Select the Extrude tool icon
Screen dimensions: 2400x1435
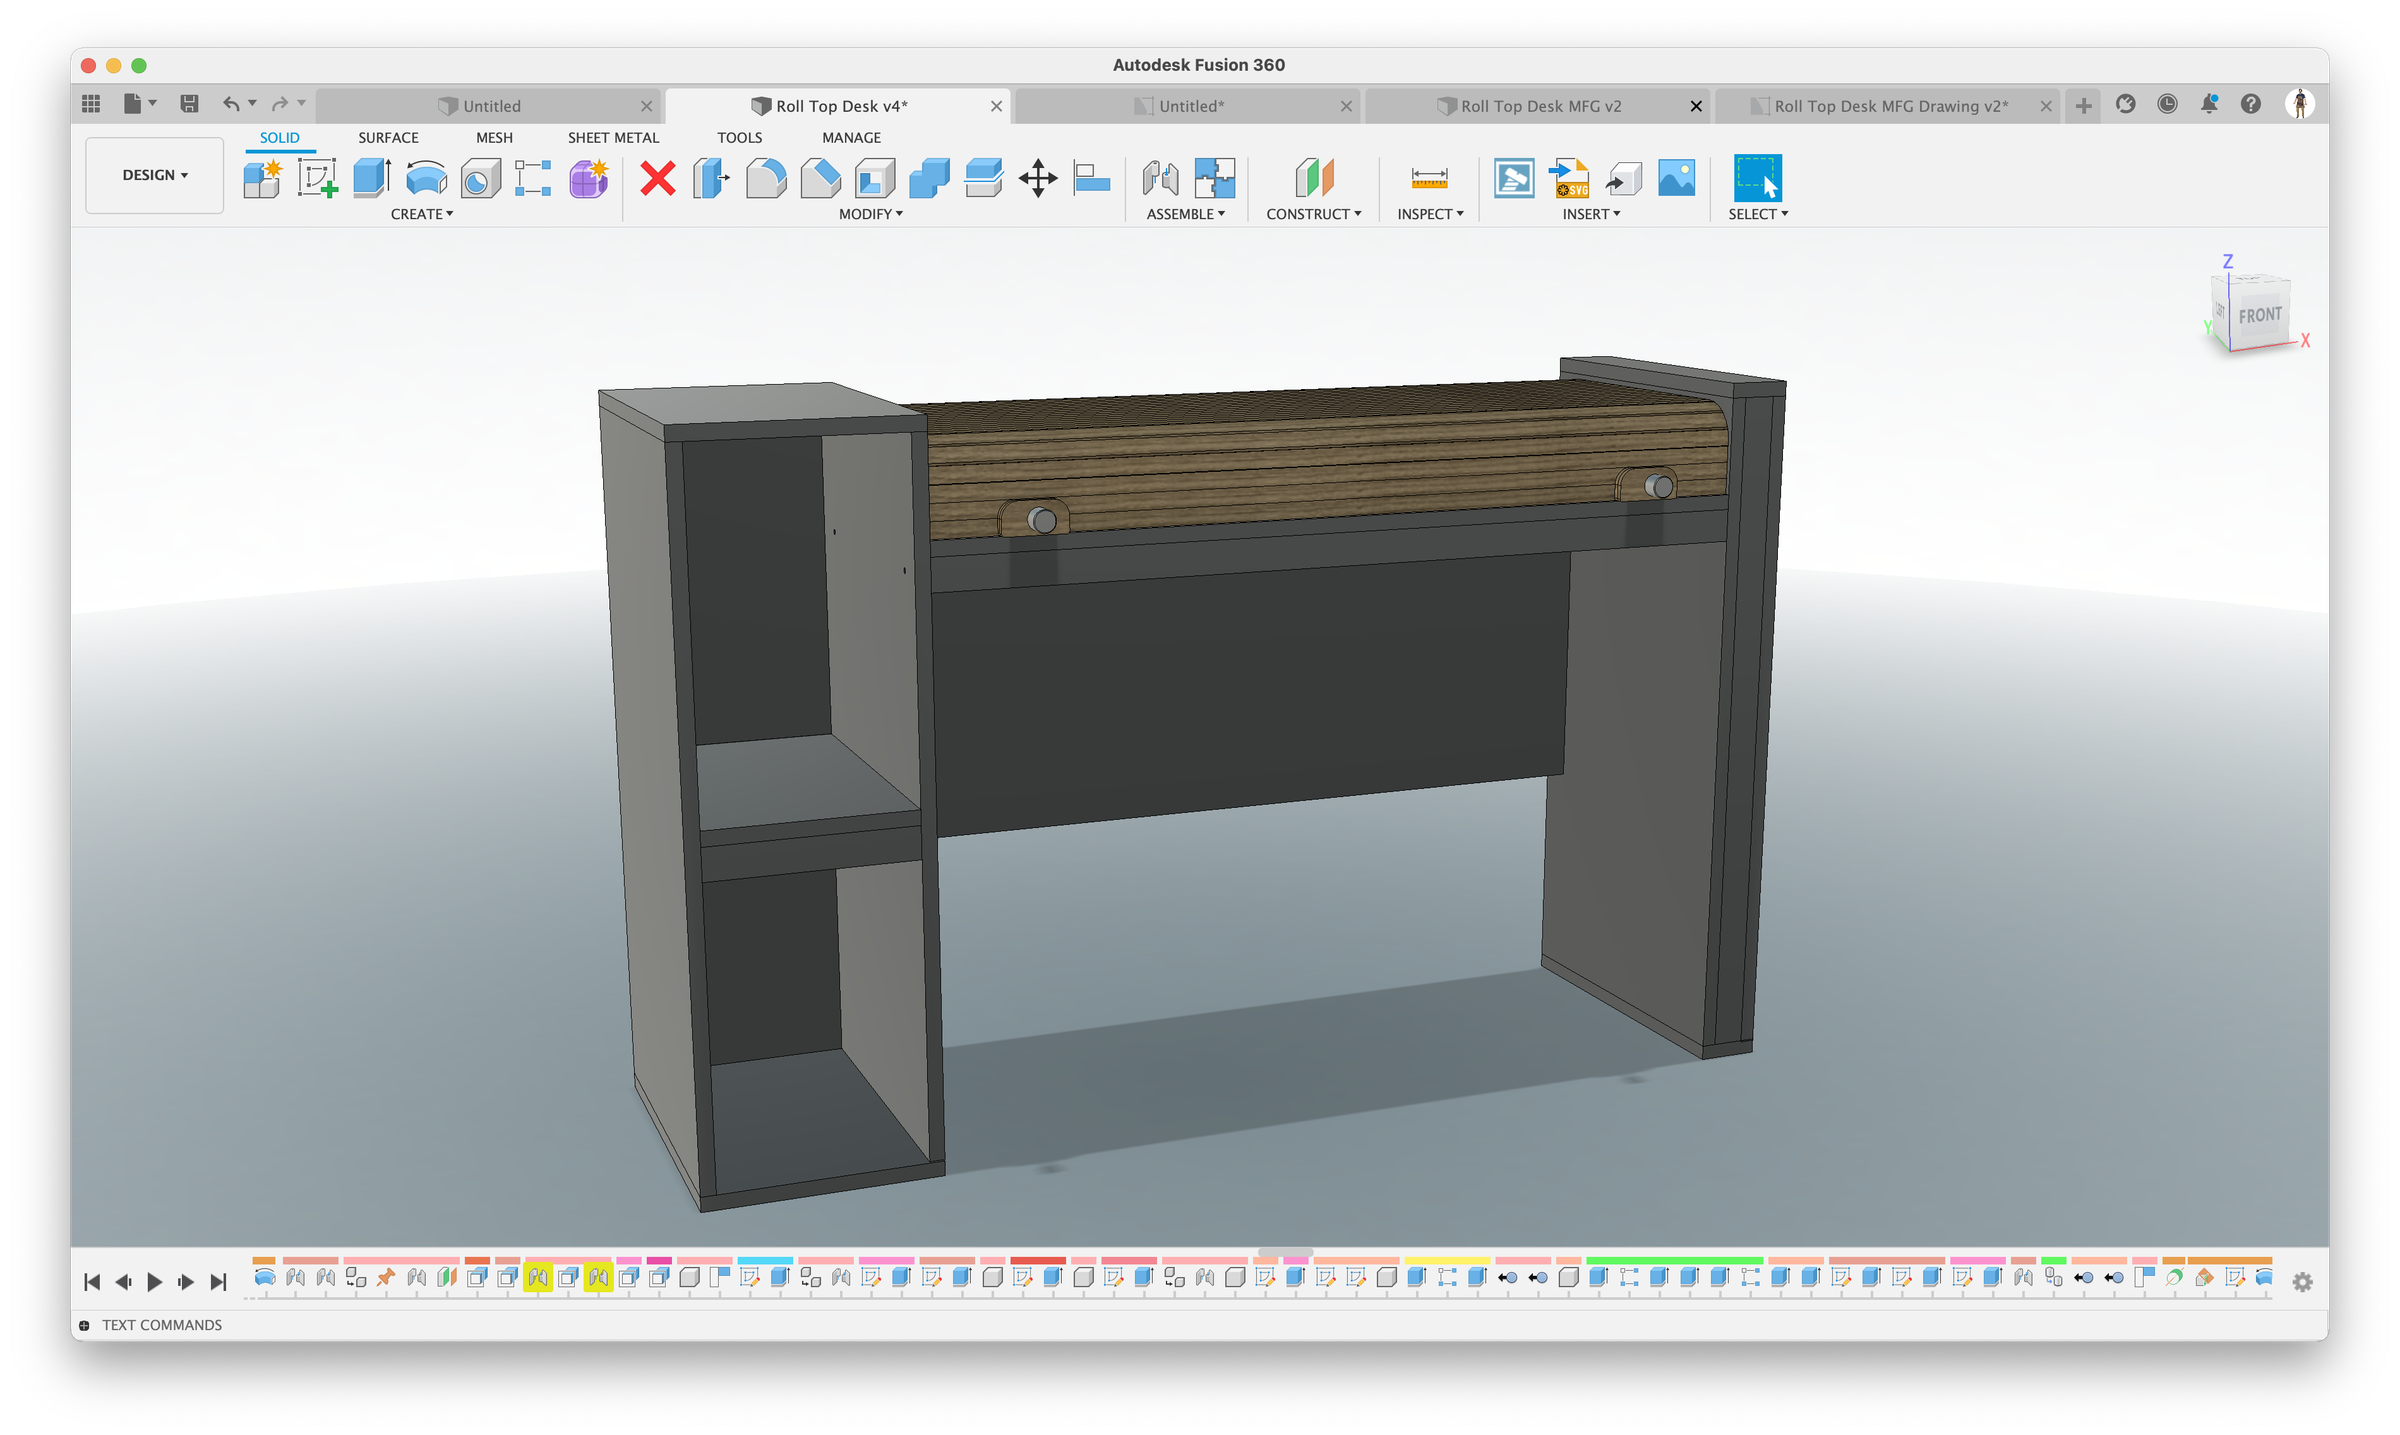tap(371, 179)
